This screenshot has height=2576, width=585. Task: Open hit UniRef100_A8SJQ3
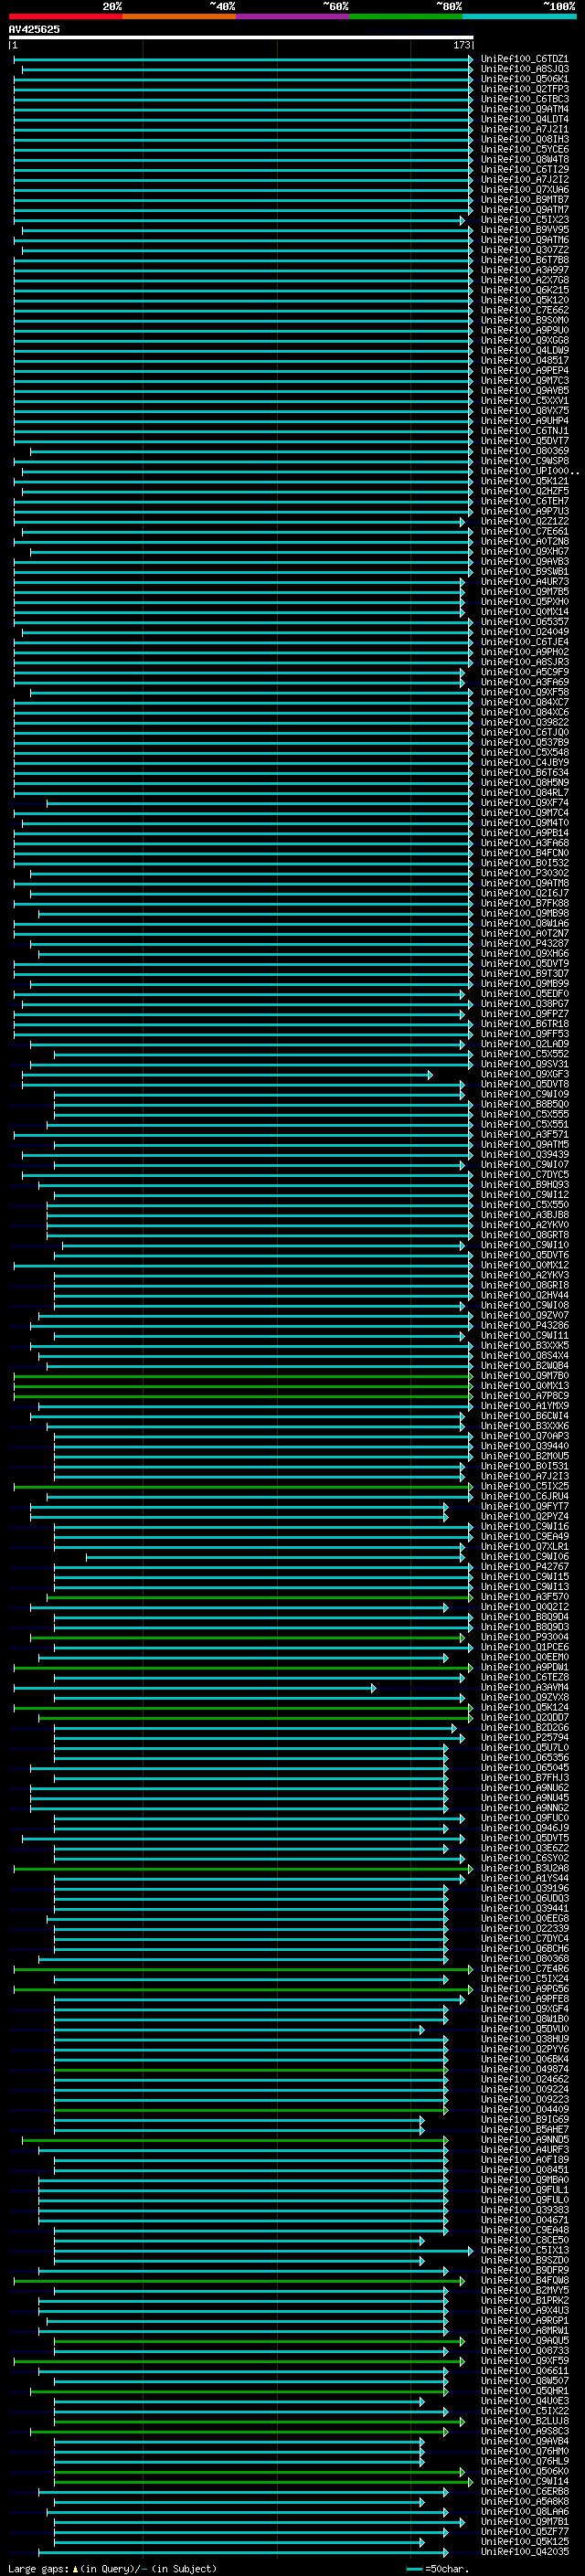click(525, 69)
